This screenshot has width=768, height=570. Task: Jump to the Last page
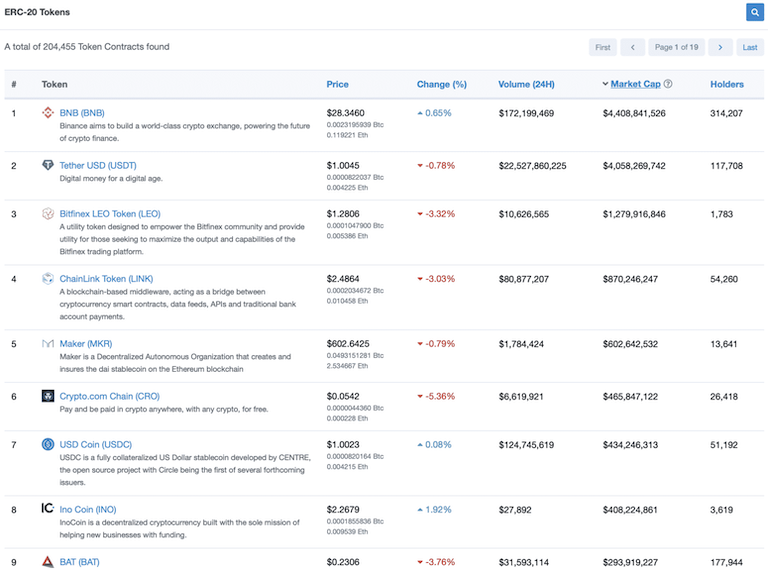point(750,47)
